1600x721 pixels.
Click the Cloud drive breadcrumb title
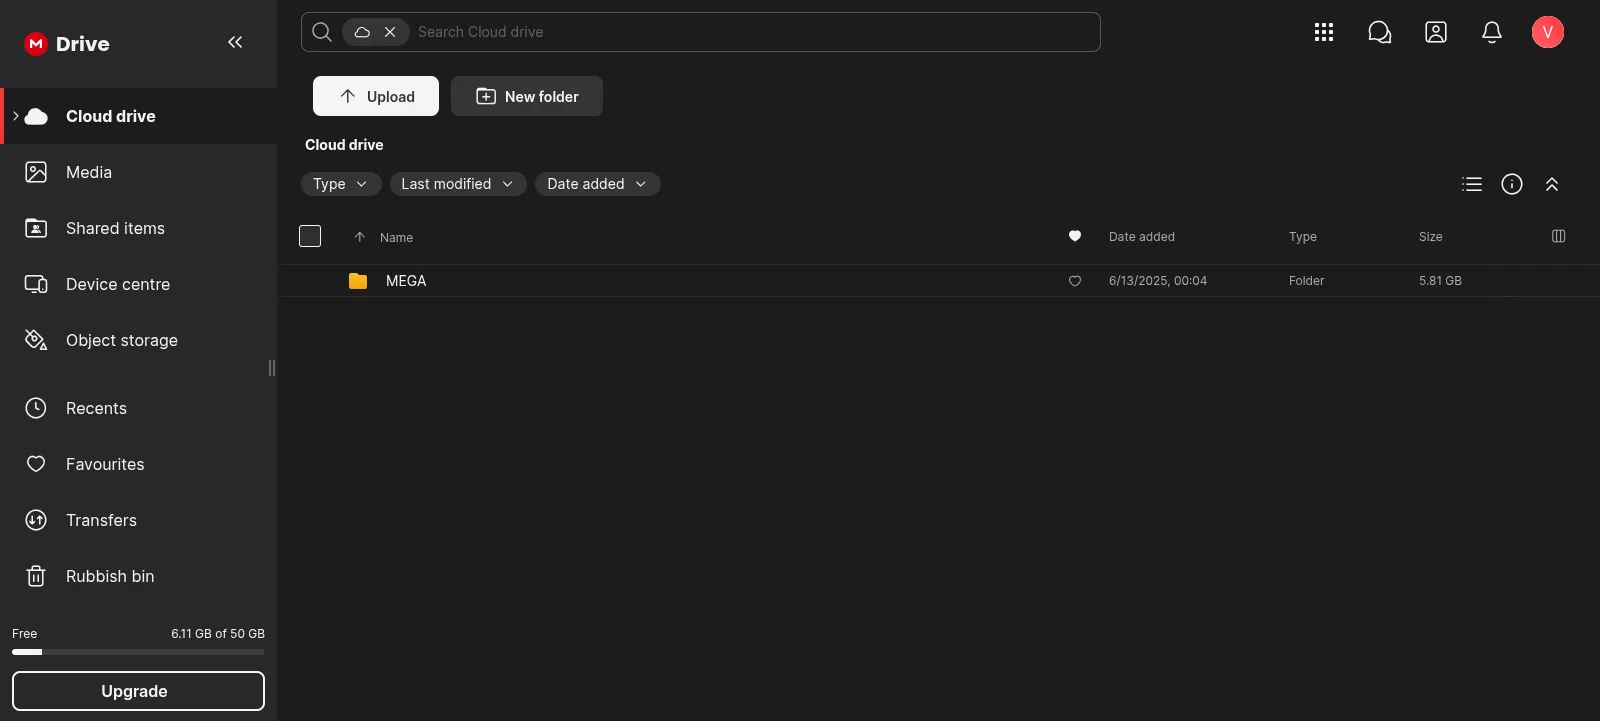pyautogui.click(x=344, y=145)
